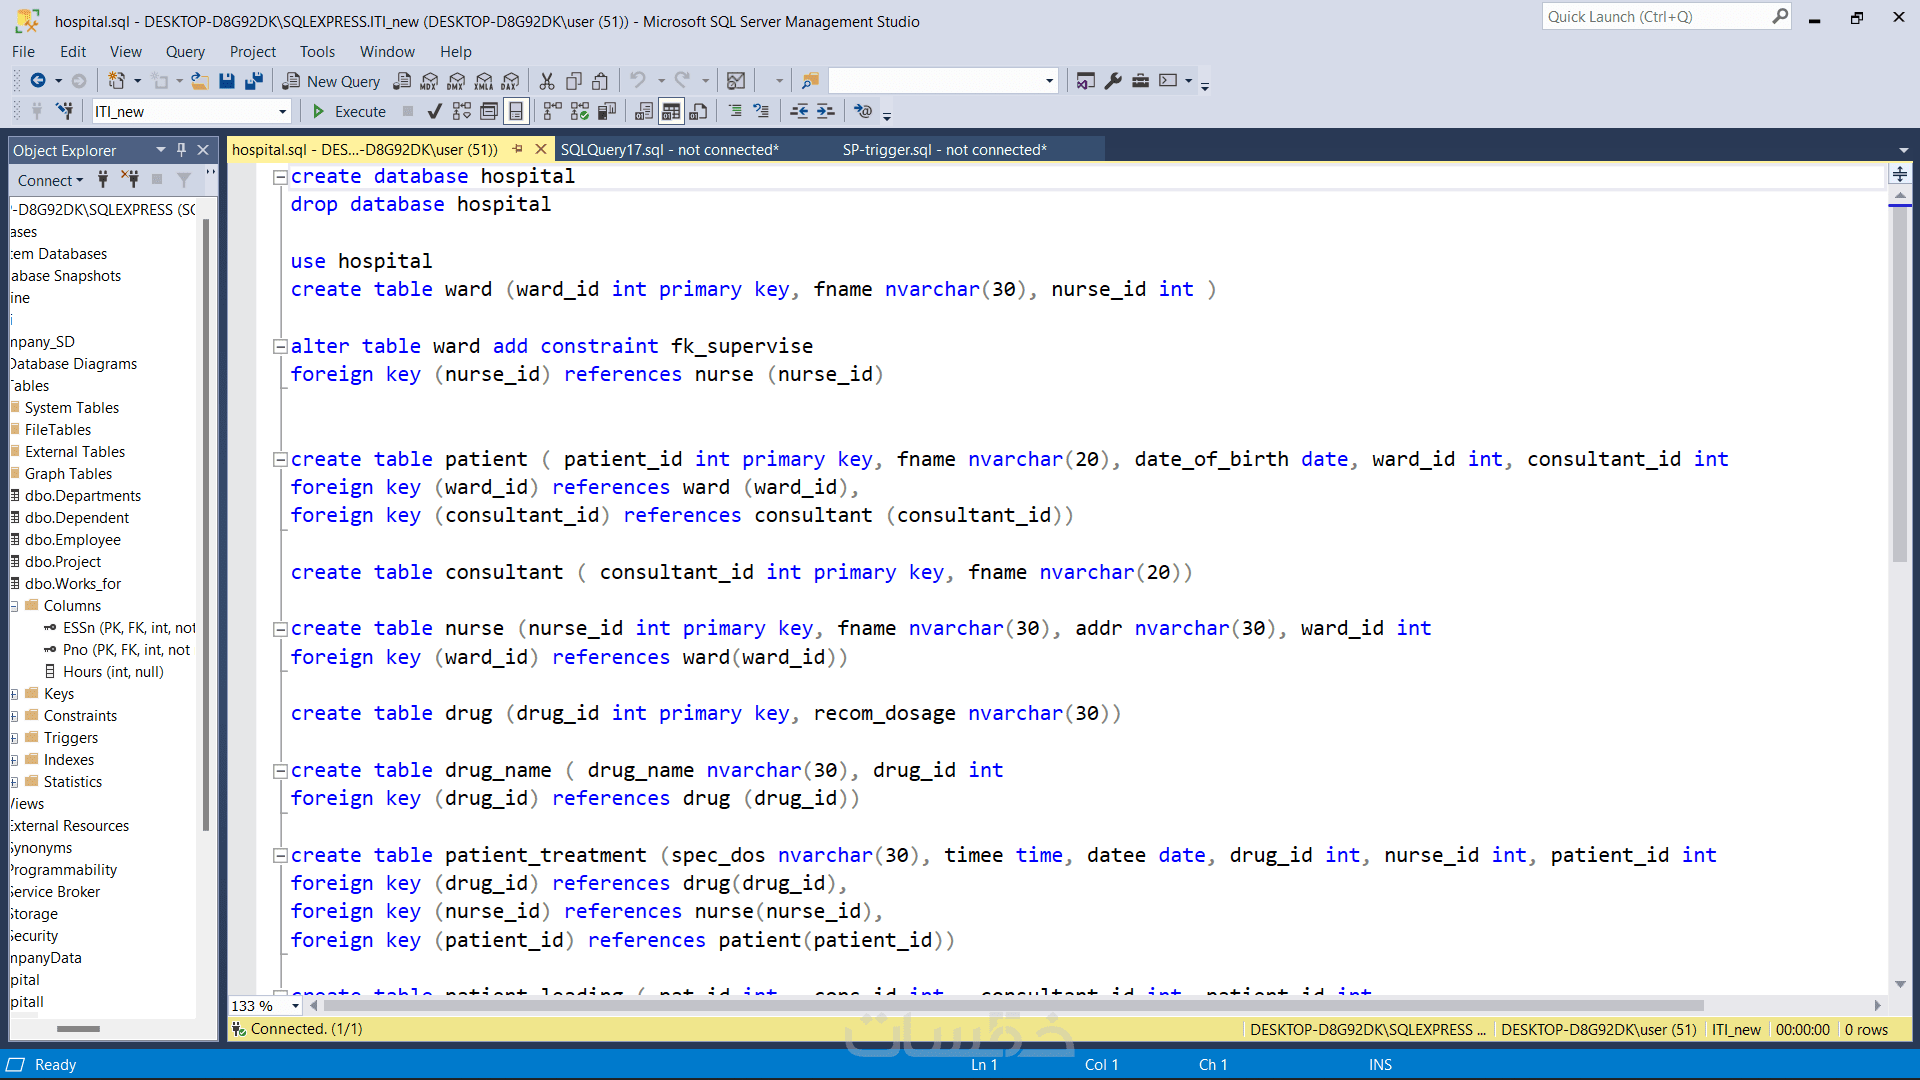Image resolution: width=1920 pixels, height=1080 pixels.
Task: Click the Parse checkmark icon
Action: (x=434, y=111)
